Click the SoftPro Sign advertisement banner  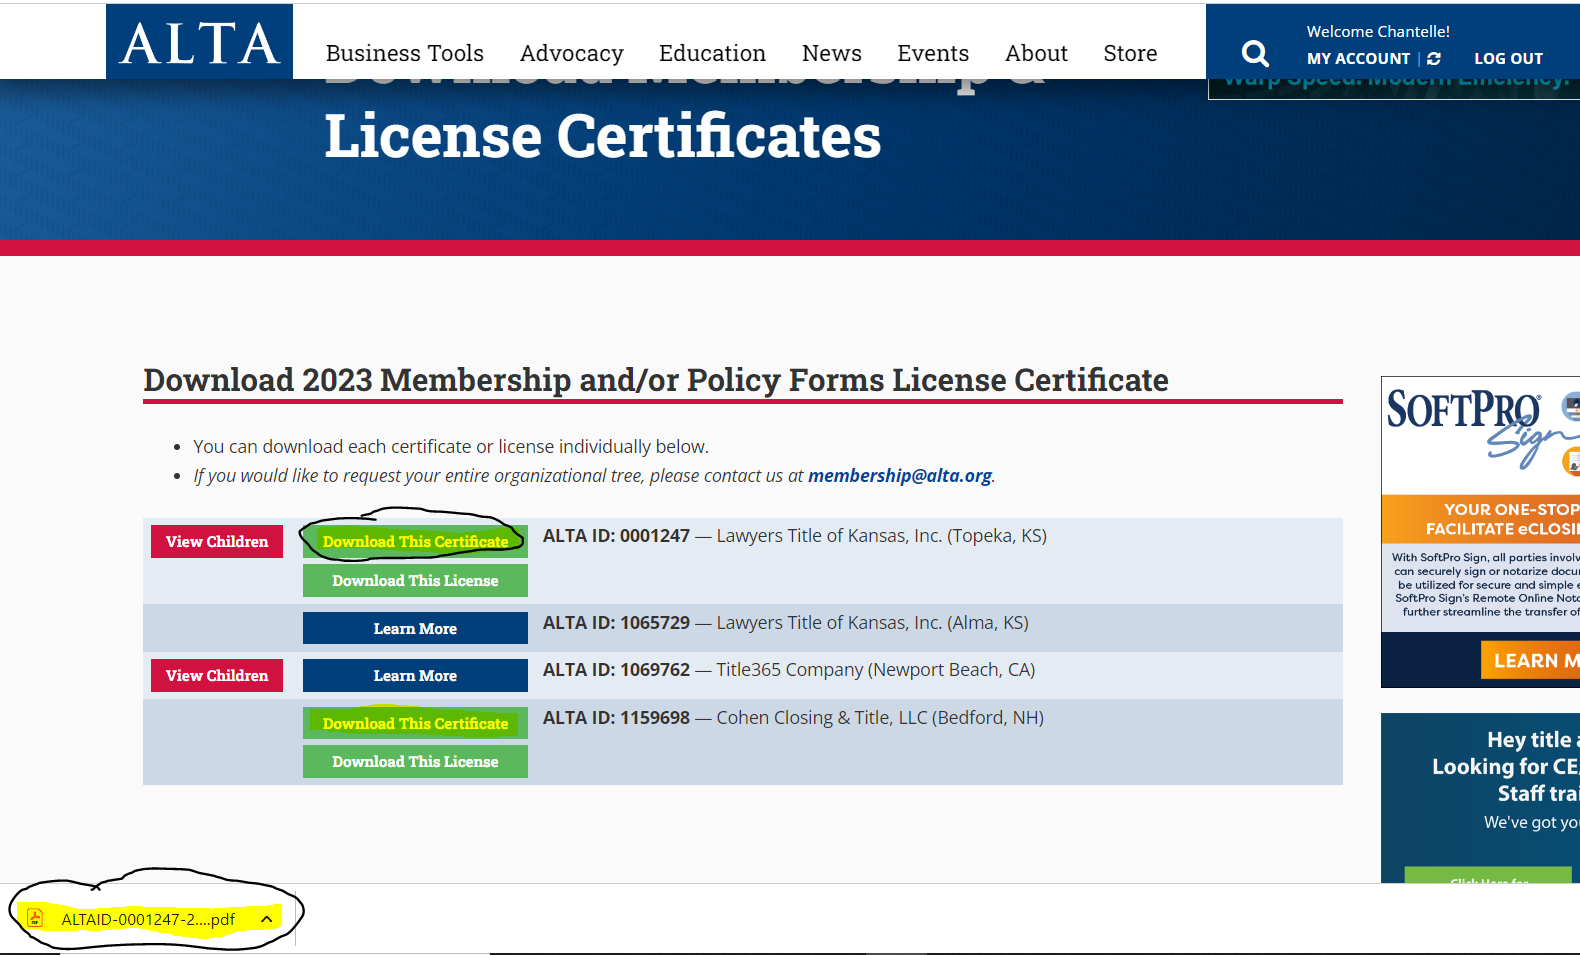pyautogui.click(x=1480, y=532)
